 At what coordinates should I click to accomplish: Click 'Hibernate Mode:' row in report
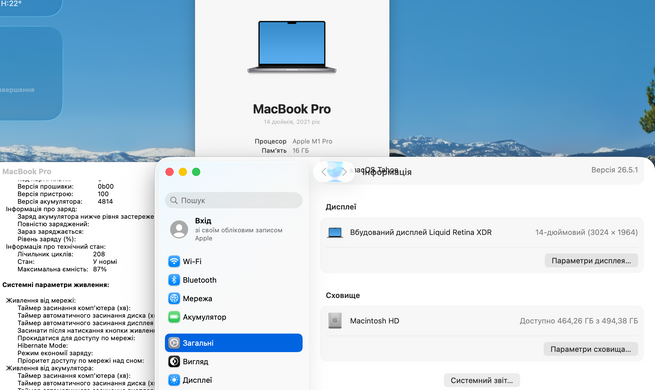pyautogui.click(x=43, y=345)
